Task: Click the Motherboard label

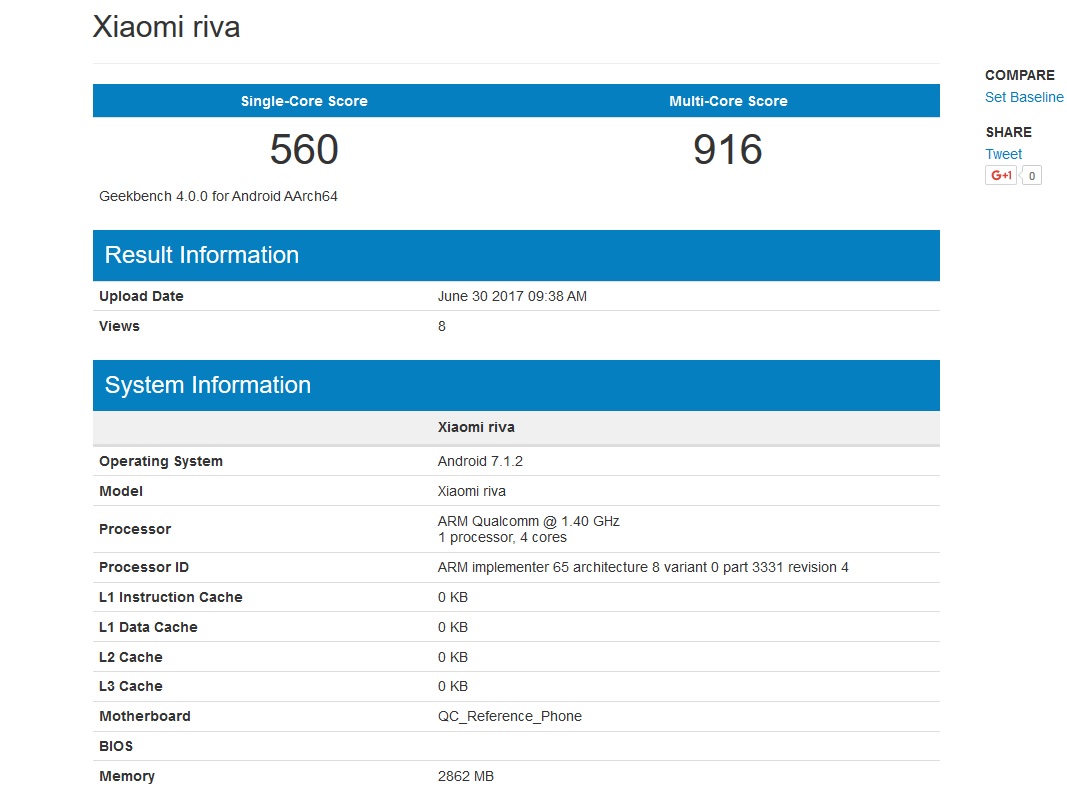Action: pyautogui.click(x=144, y=717)
